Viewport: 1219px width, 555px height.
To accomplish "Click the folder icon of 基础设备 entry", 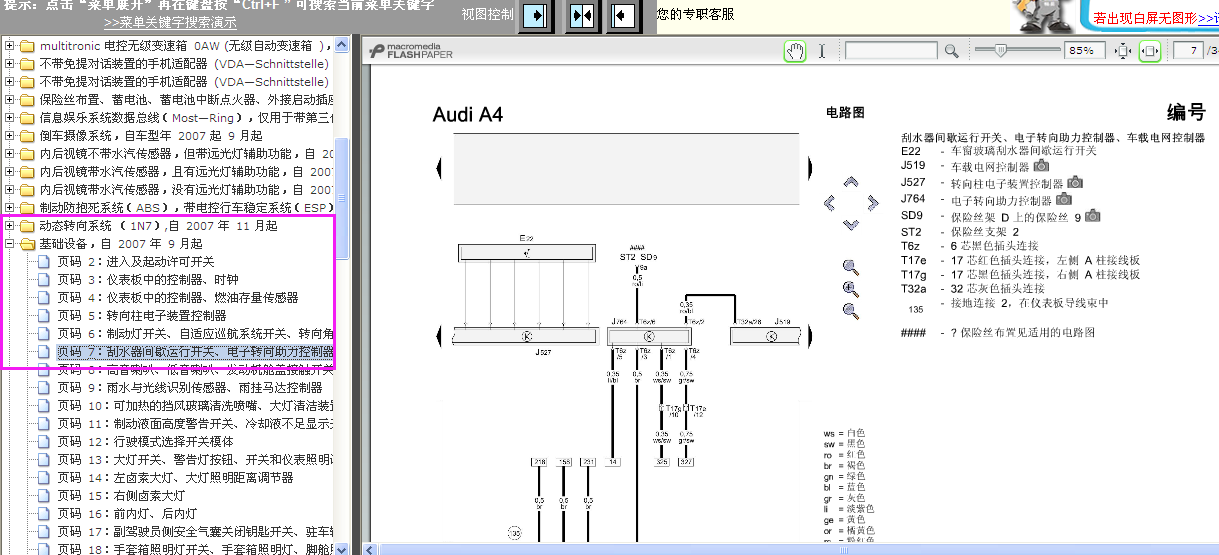I will pyautogui.click(x=27, y=244).
